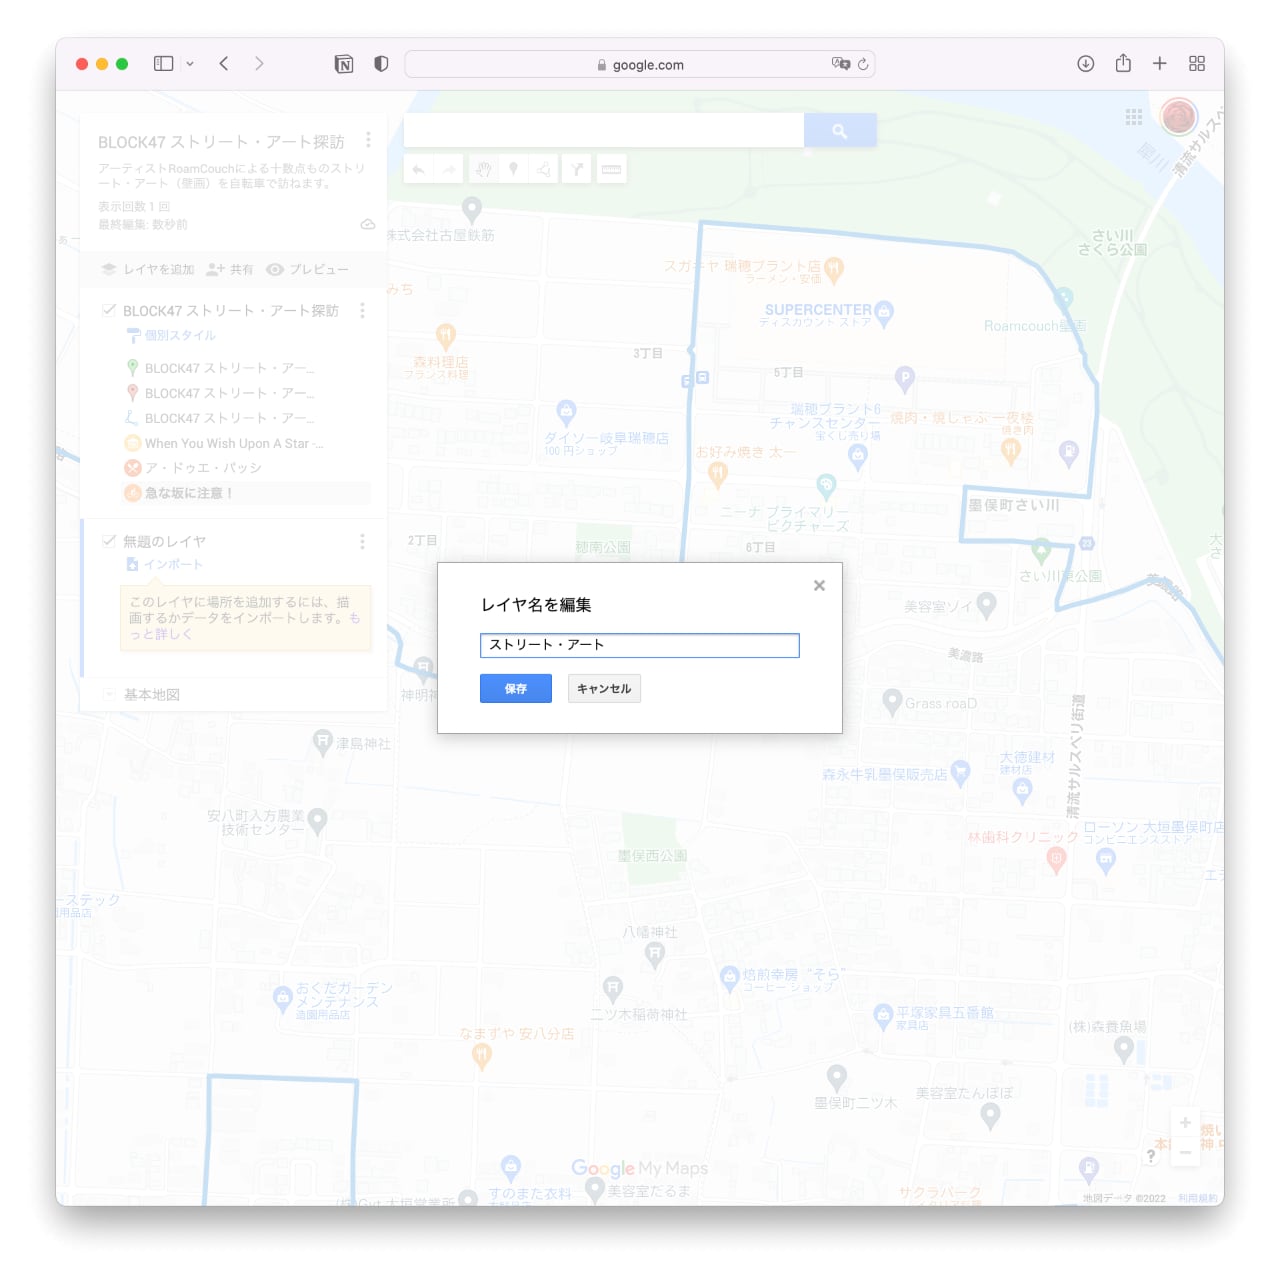Expand the base map (基本地図) section
The image size is (1280, 1280).
point(109,694)
